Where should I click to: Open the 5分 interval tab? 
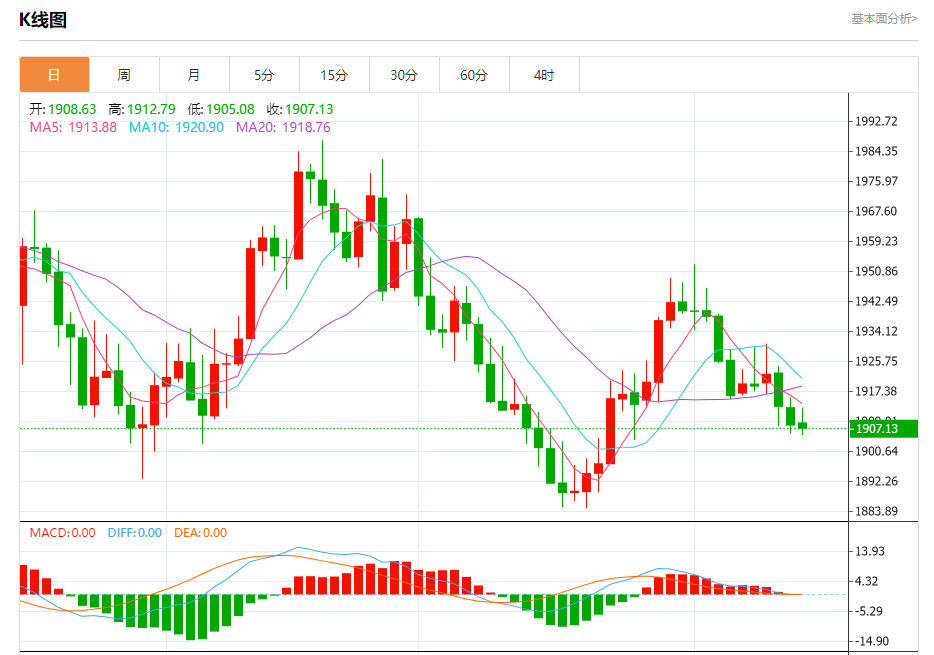tap(264, 75)
